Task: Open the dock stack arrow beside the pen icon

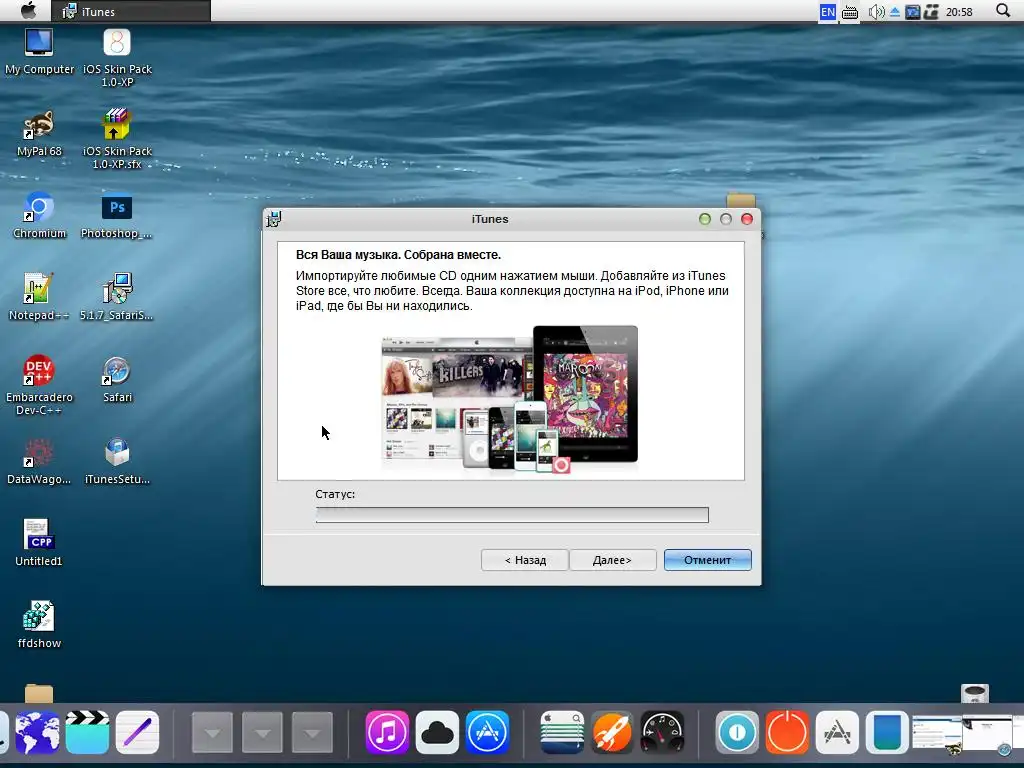Action: click(x=212, y=733)
